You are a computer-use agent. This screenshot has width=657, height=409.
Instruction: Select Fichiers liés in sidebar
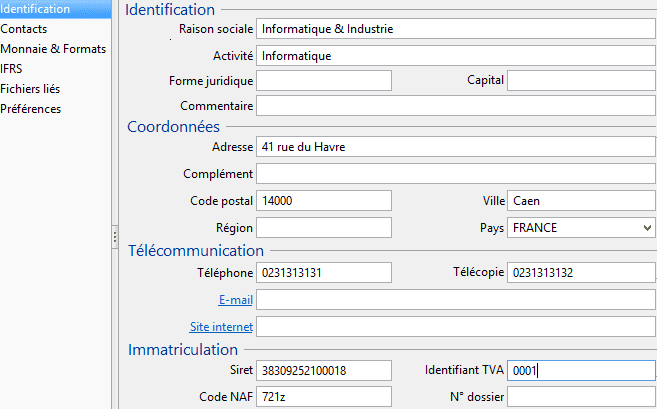30,89
